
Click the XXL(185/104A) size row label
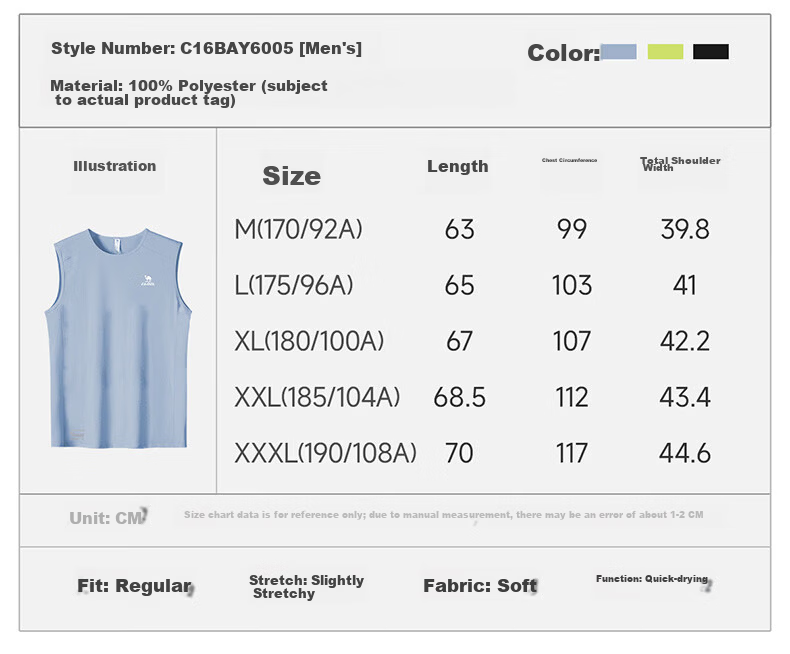click(x=317, y=397)
